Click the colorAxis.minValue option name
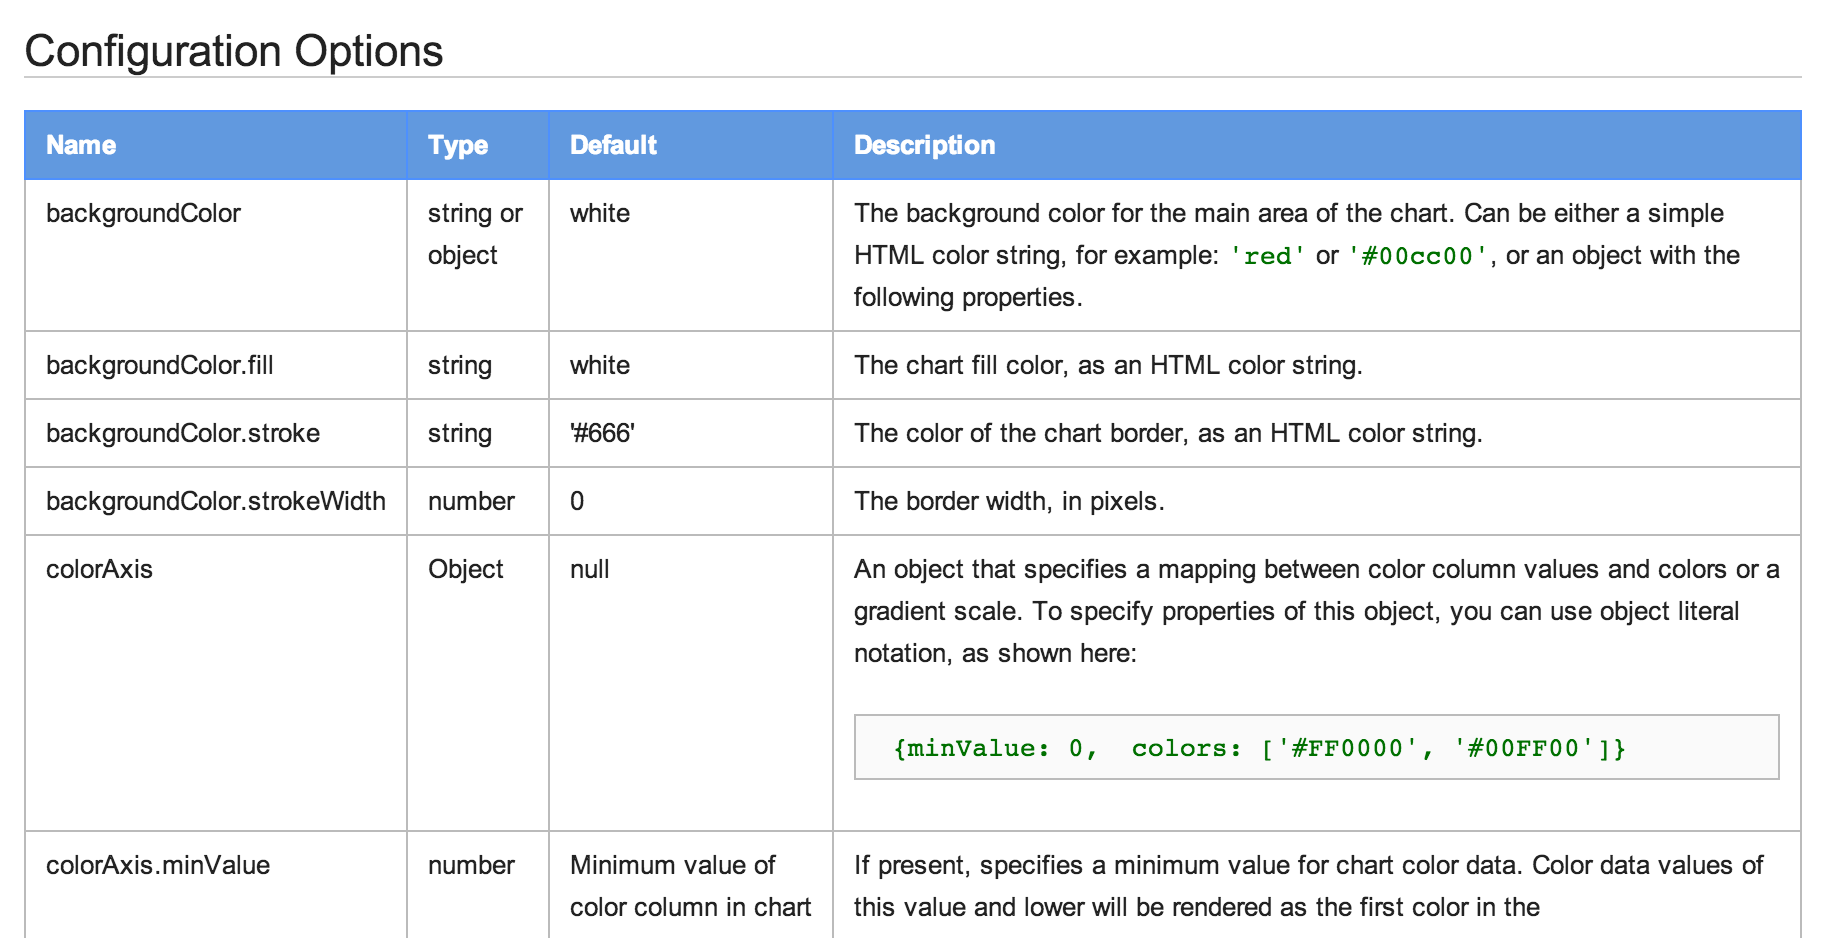 (157, 865)
